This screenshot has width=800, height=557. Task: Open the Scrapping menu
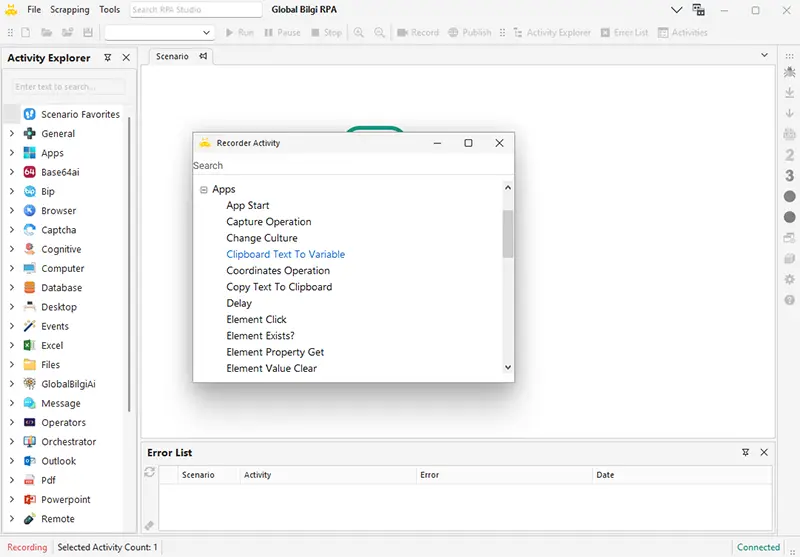click(x=69, y=10)
